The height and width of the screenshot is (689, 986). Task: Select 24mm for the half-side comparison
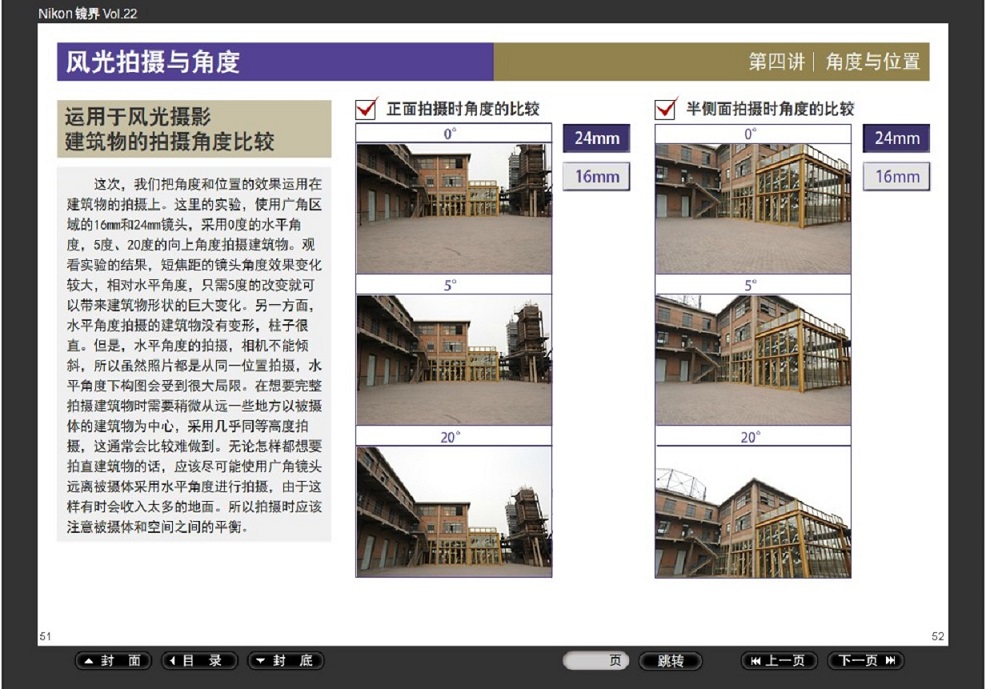click(897, 138)
